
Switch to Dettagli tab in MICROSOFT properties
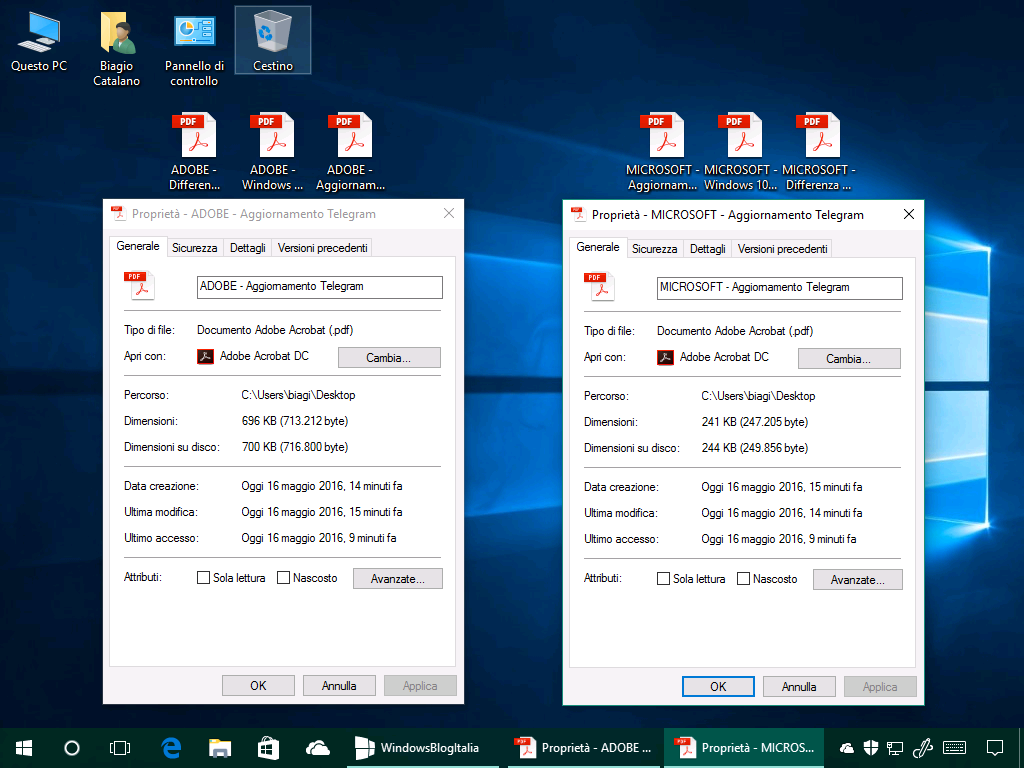[707, 249]
